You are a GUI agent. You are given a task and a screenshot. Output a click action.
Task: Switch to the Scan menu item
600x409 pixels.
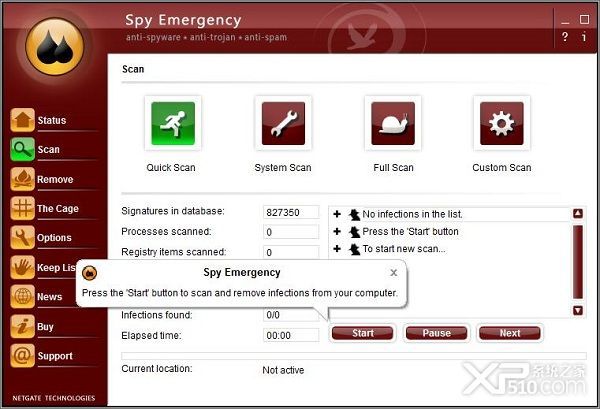pyautogui.click(x=49, y=149)
